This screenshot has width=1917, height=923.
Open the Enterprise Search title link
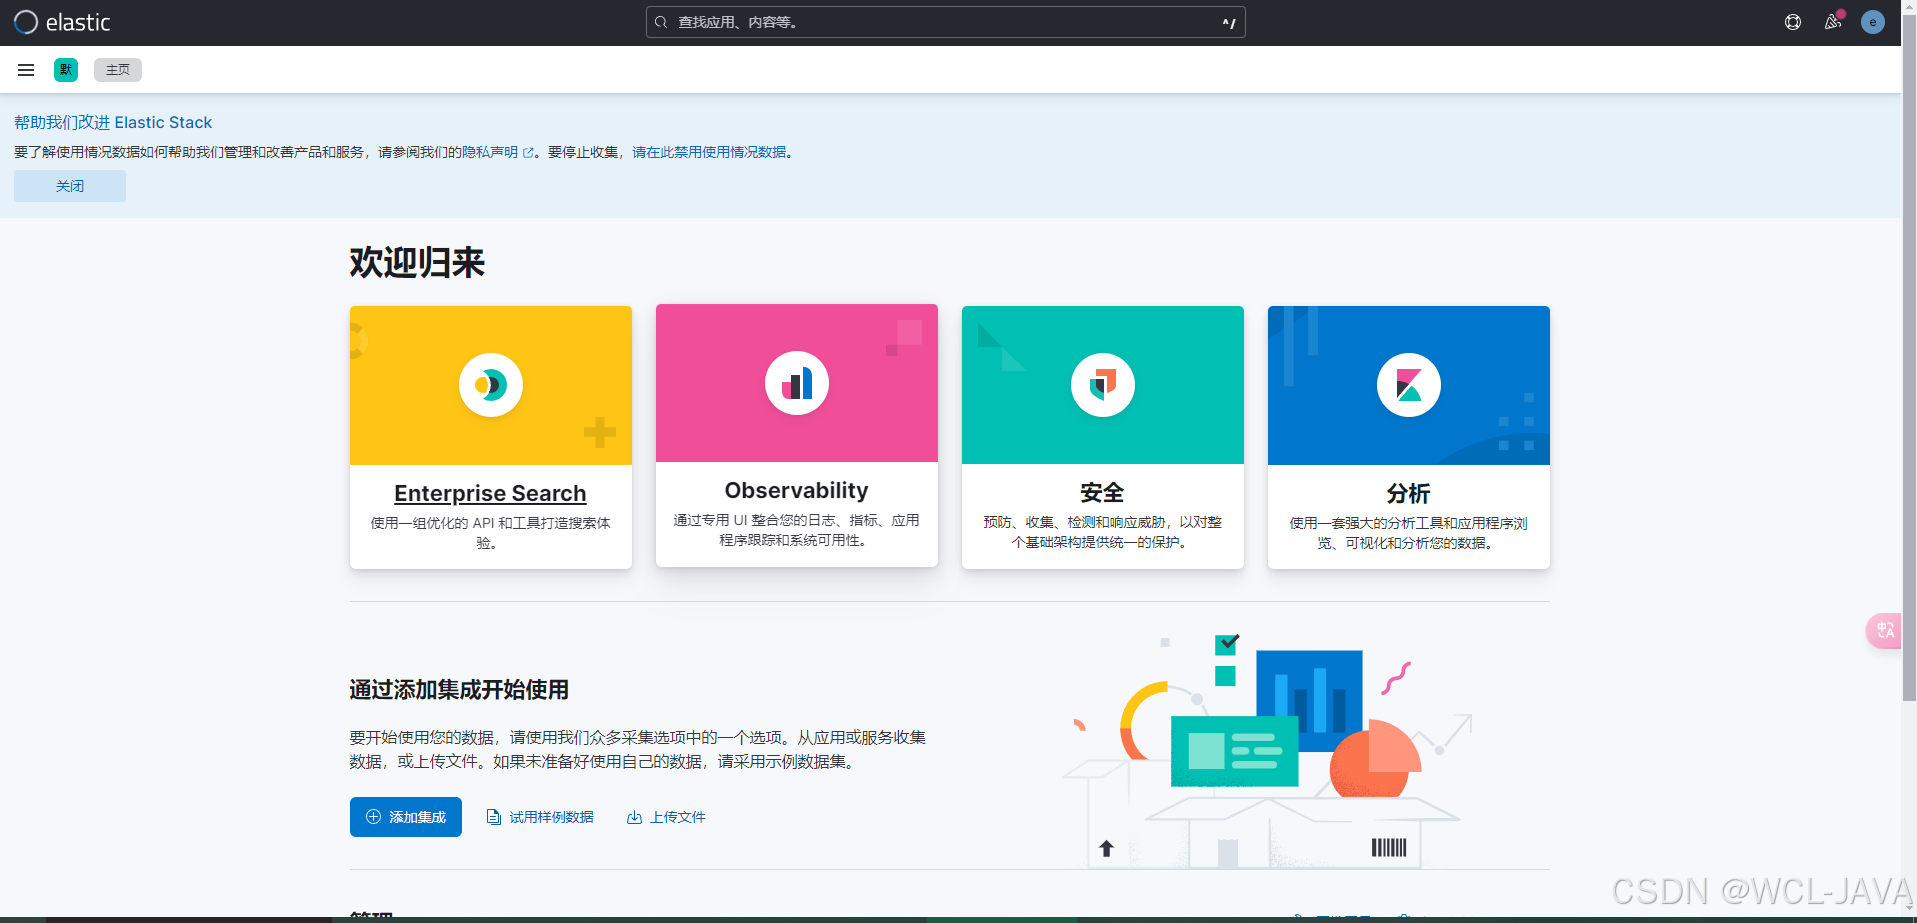coord(490,493)
